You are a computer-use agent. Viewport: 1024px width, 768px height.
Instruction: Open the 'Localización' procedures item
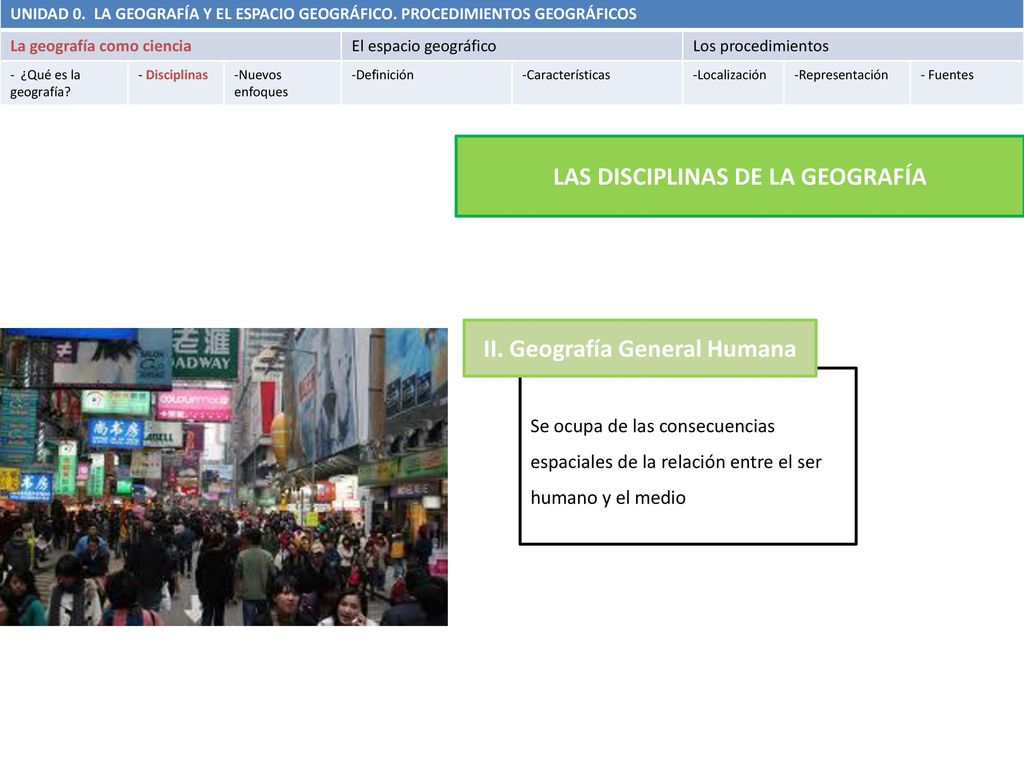click(x=733, y=83)
